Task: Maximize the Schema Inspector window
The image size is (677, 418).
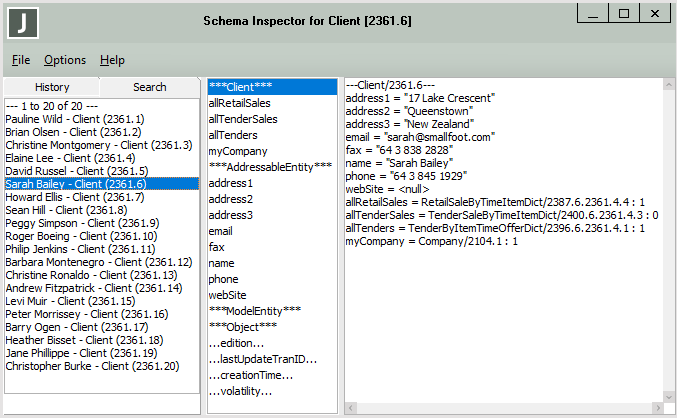Action: pyautogui.click(x=623, y=14)
